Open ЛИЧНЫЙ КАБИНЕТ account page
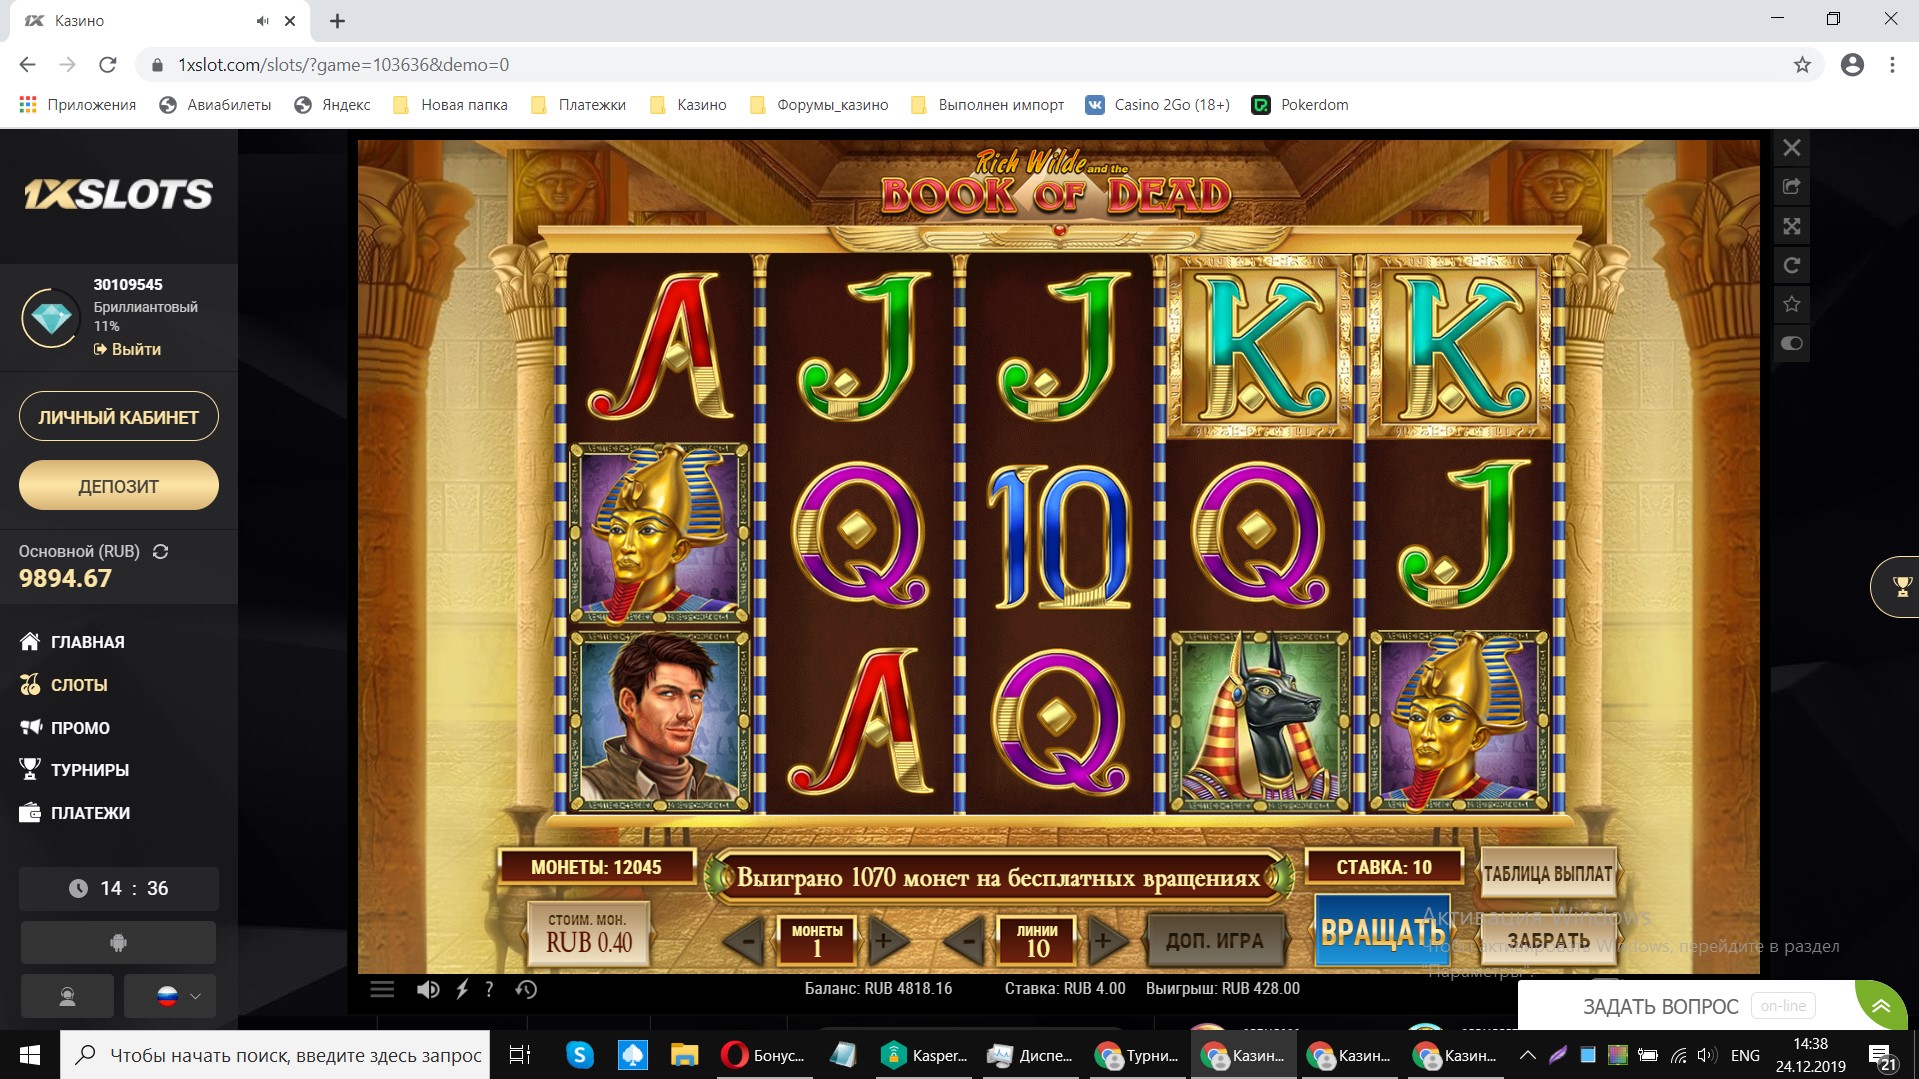The image size is (1919, 1079). (x=118, y=417)
